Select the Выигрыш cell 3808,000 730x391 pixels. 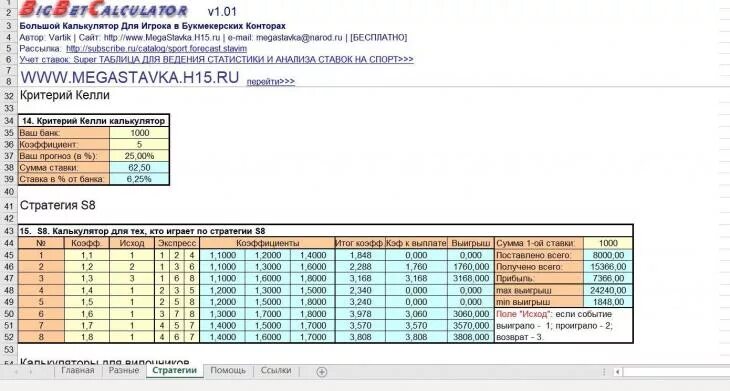coord(471,337)
